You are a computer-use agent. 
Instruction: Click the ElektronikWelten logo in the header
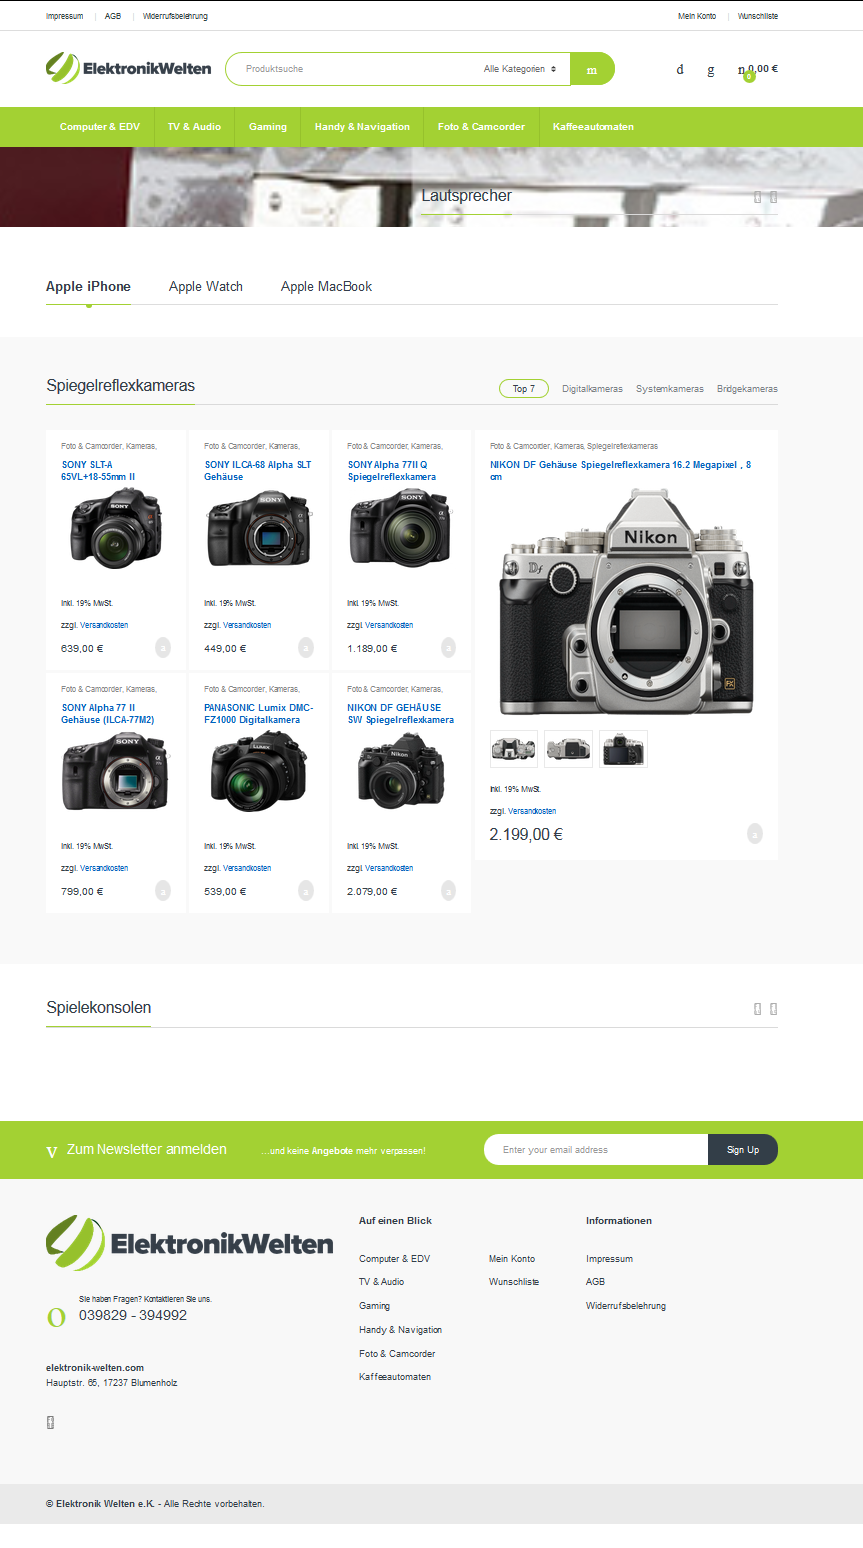(x=128, y=68)
